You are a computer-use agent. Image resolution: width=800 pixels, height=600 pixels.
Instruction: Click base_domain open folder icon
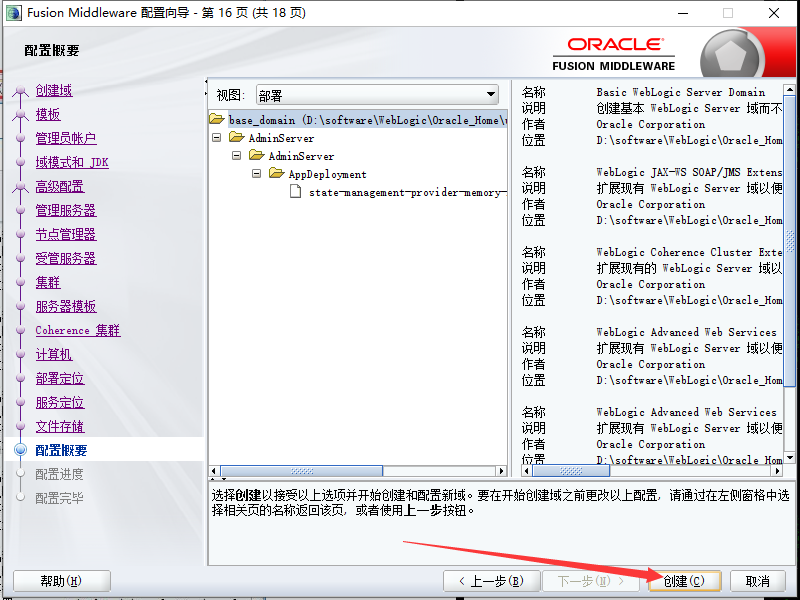pyautogui.click(x=217, y=119)
